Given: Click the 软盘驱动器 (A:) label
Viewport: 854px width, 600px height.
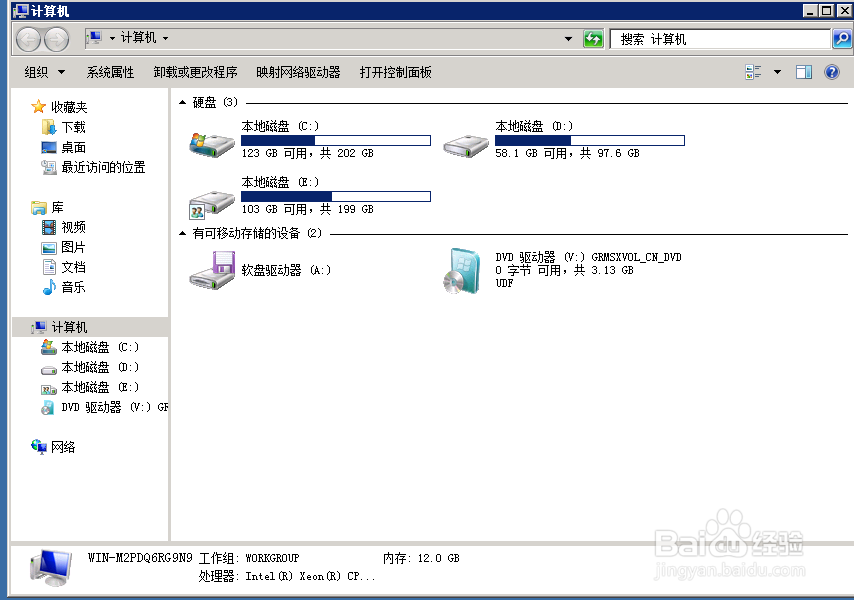Looking at the screenshot, I should 286,270.
